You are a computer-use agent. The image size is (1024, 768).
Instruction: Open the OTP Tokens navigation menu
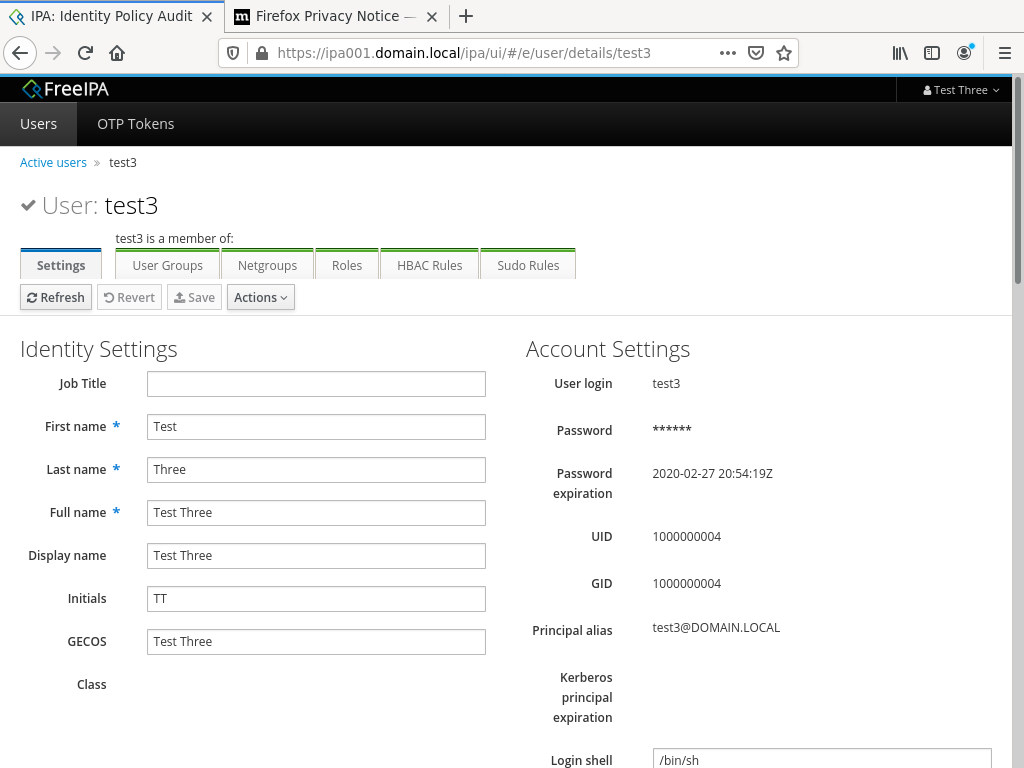[x=136, y=124]
